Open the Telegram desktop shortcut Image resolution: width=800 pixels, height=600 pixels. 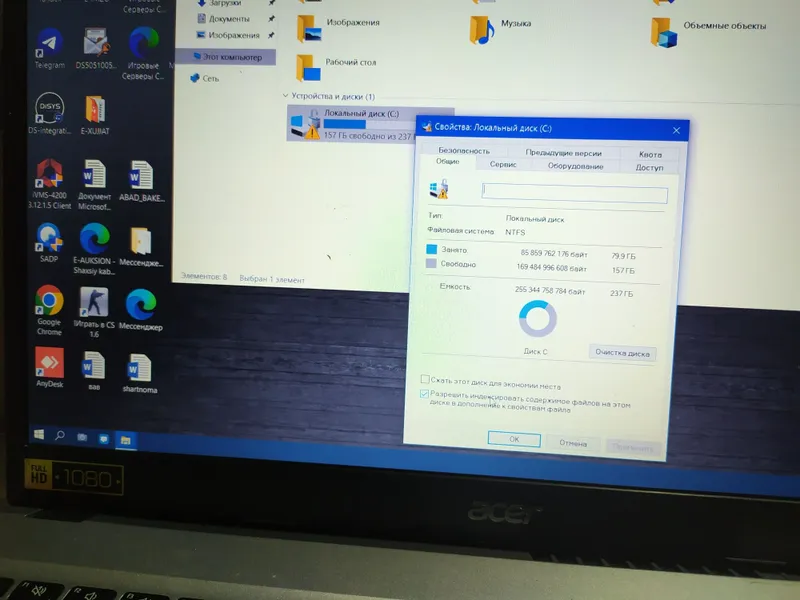pos(49,48)
